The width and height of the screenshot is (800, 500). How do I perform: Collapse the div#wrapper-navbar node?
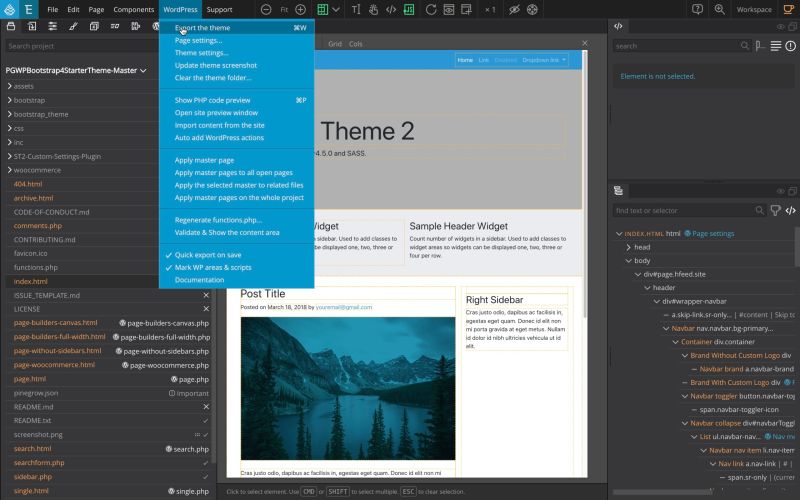pos(657,302)
